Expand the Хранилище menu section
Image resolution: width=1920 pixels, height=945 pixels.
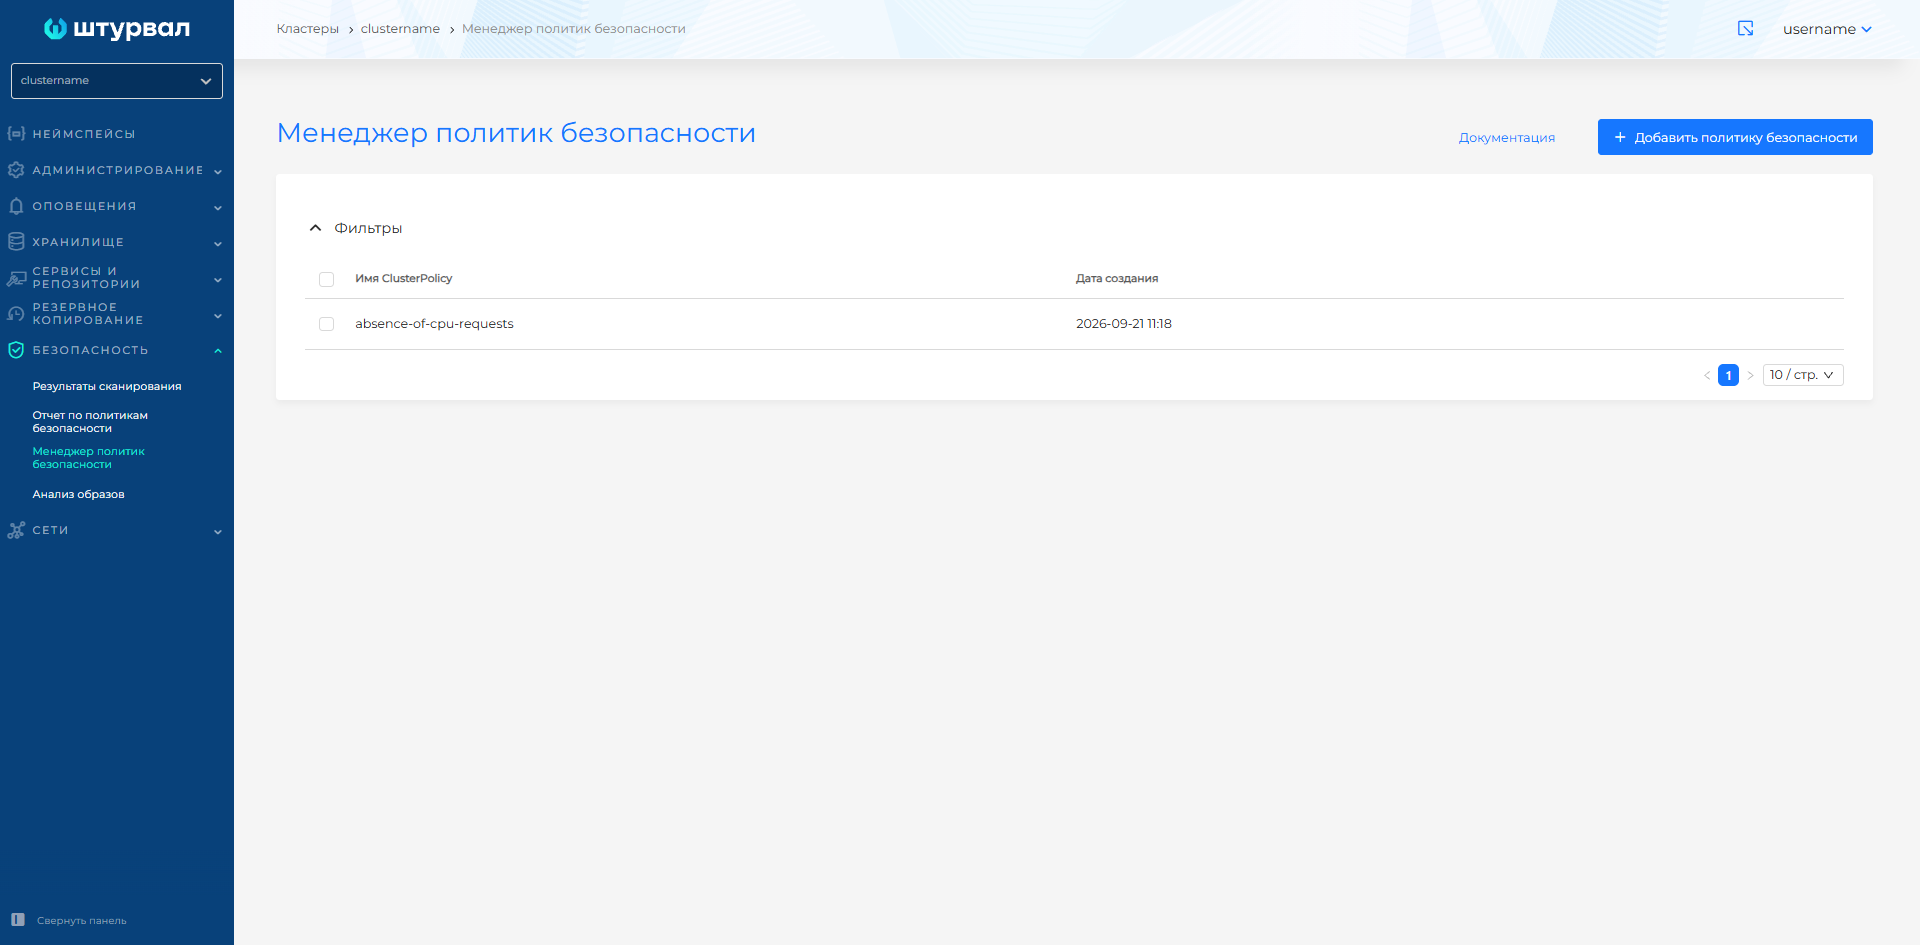pos(218,243)
